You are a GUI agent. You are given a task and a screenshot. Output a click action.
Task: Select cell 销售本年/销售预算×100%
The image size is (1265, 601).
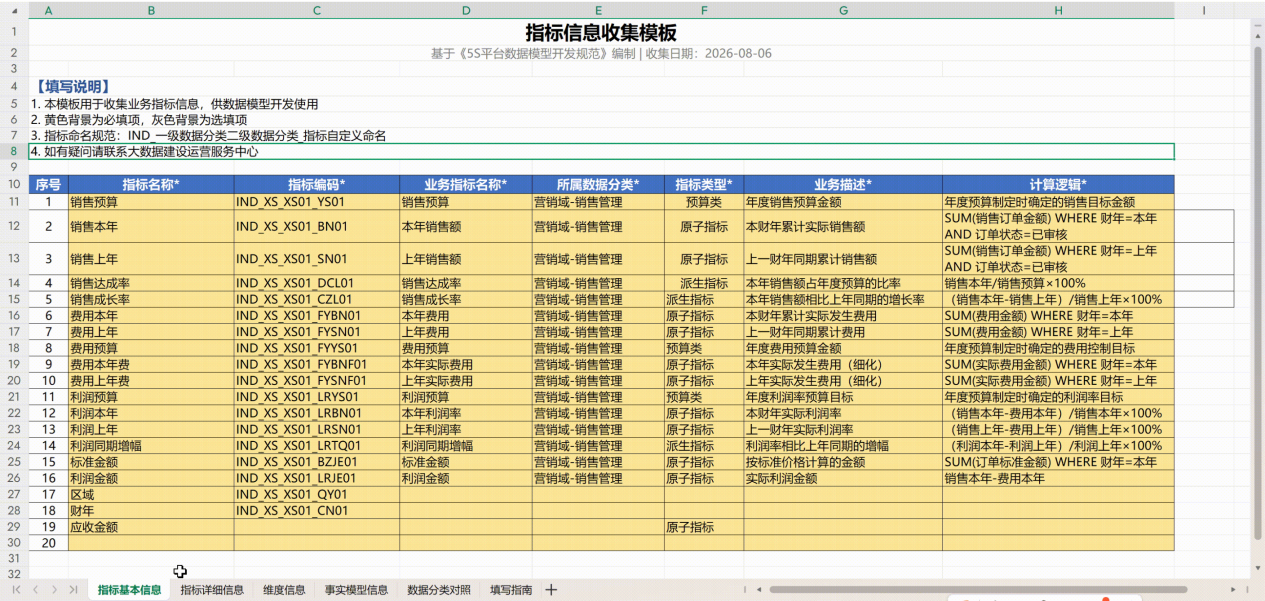pos(1058,283)
